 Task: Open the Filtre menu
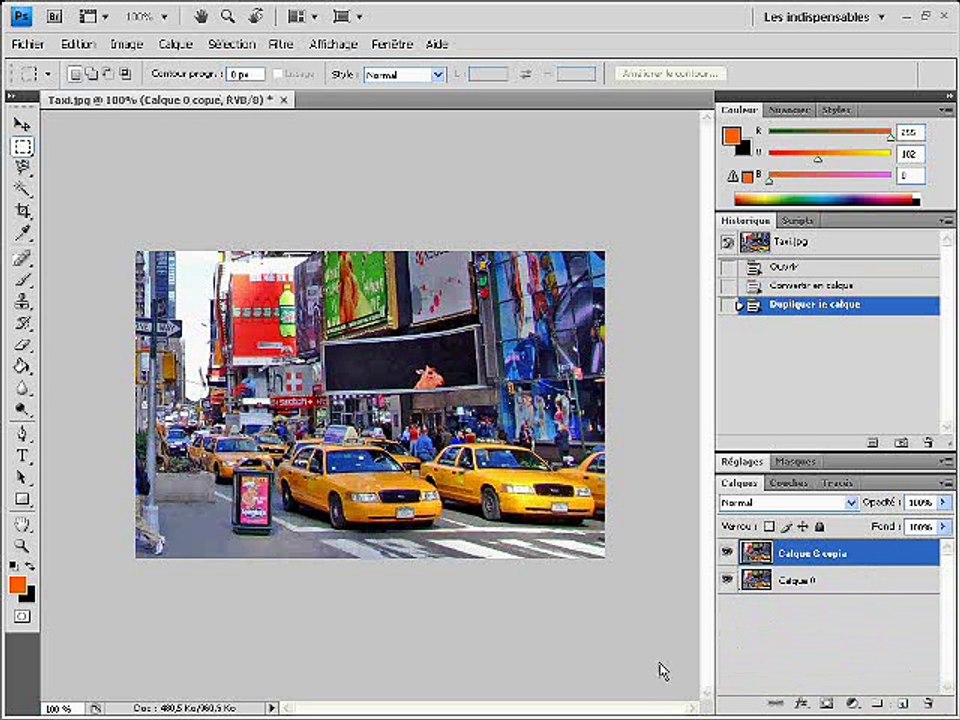(281, 44)
